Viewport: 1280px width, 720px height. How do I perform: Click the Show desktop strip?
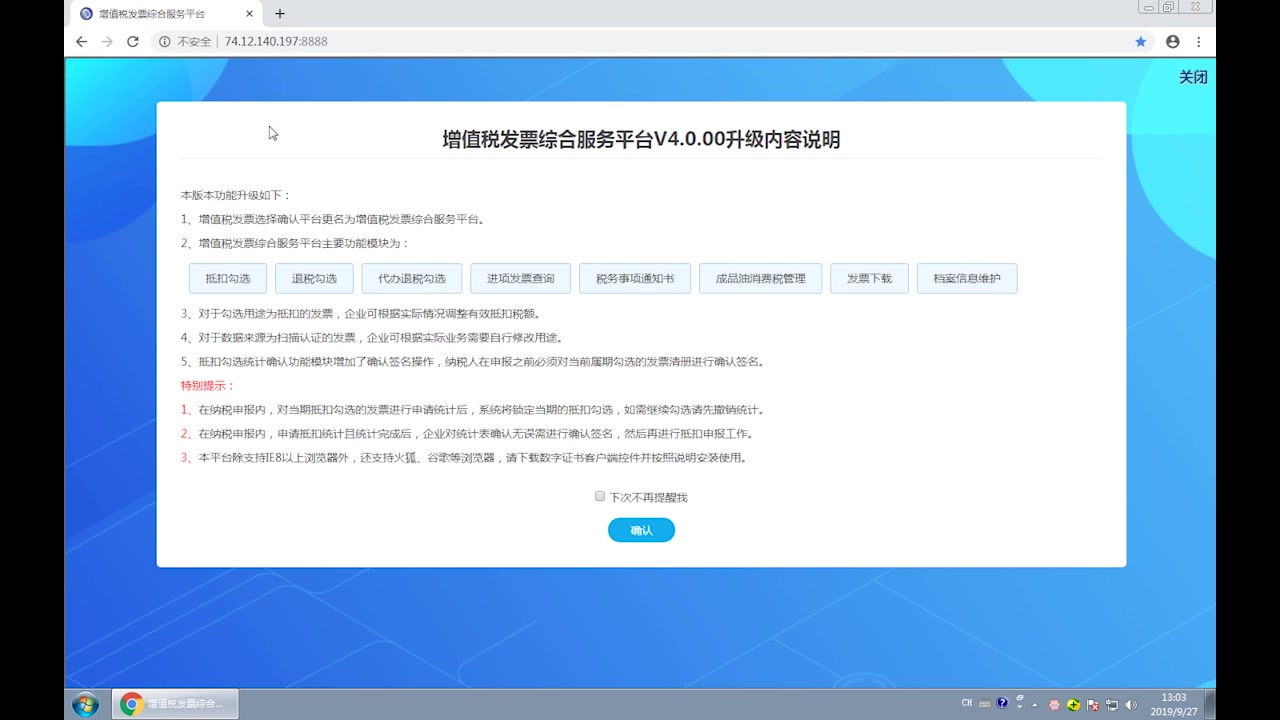click(x=1210, y=704)
